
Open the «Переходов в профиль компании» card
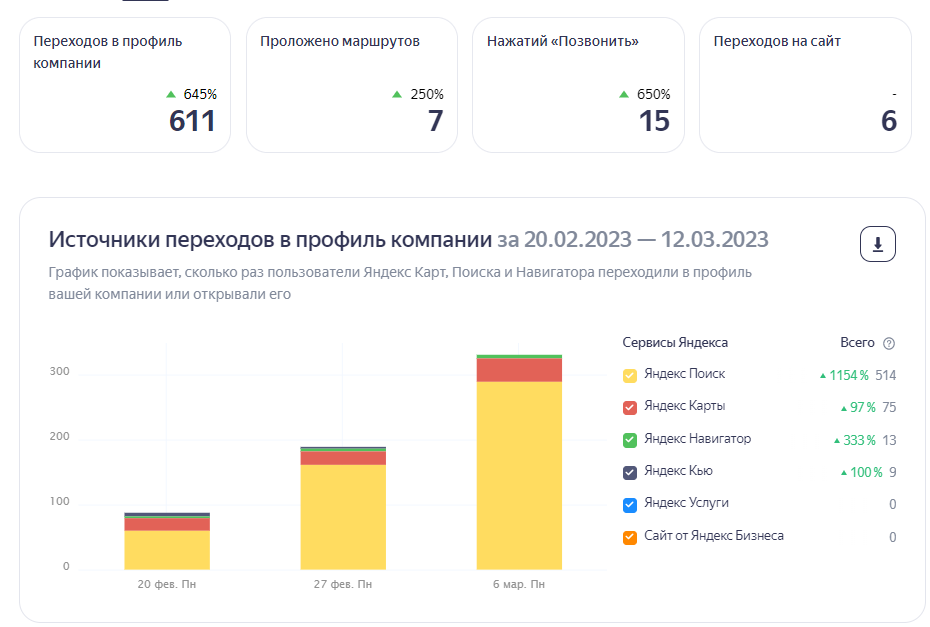(x=124, y=80)
